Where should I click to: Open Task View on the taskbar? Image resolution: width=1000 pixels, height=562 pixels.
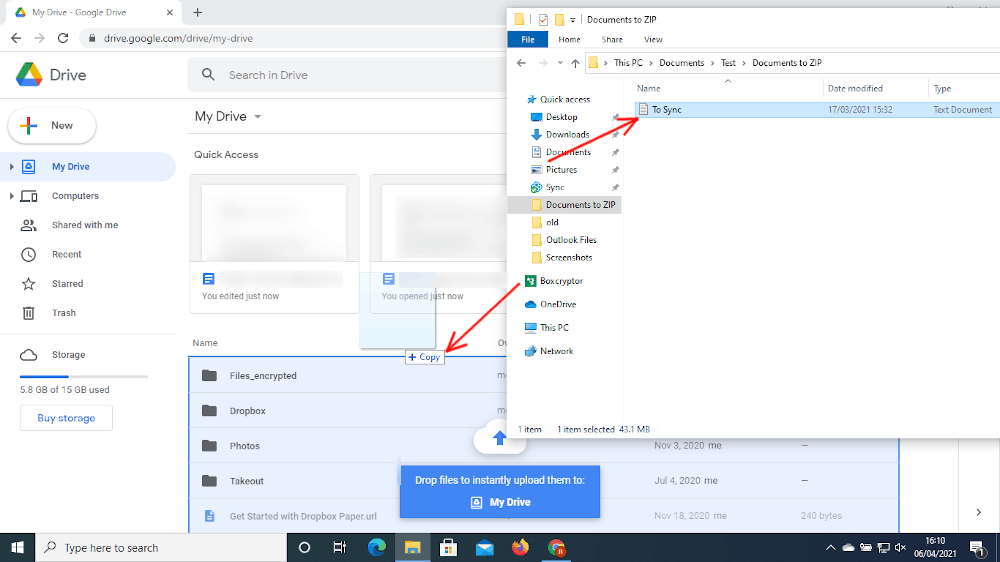click(340, 548)
